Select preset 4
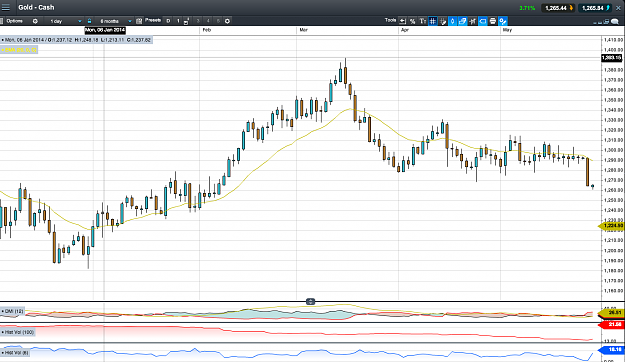The image size is (625, 362). [x=208, y=21]
